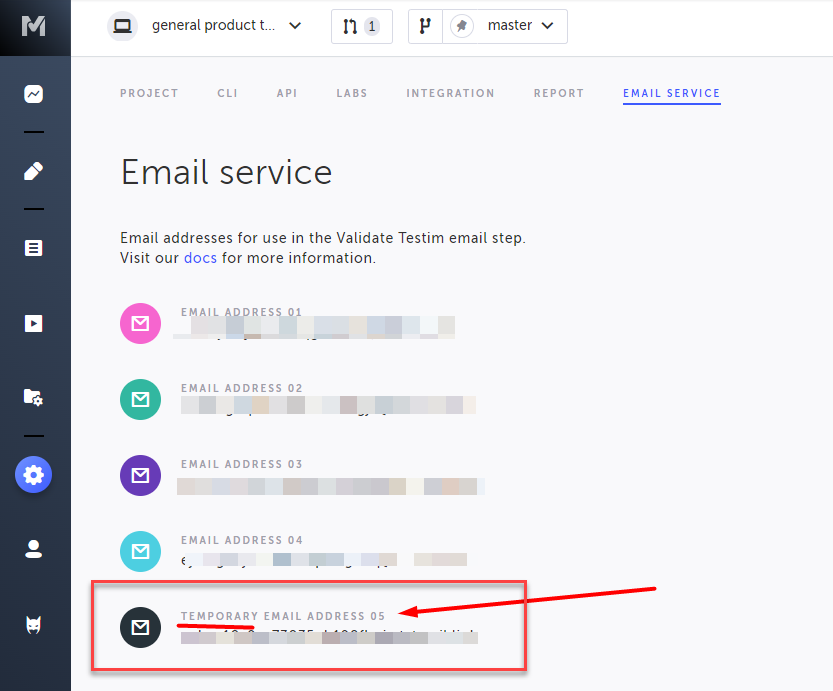Click the dark Temporary Email Address 05 icon
Image resolution: width=833 pixels, height=691 pixels.
(x=140, y=627)
